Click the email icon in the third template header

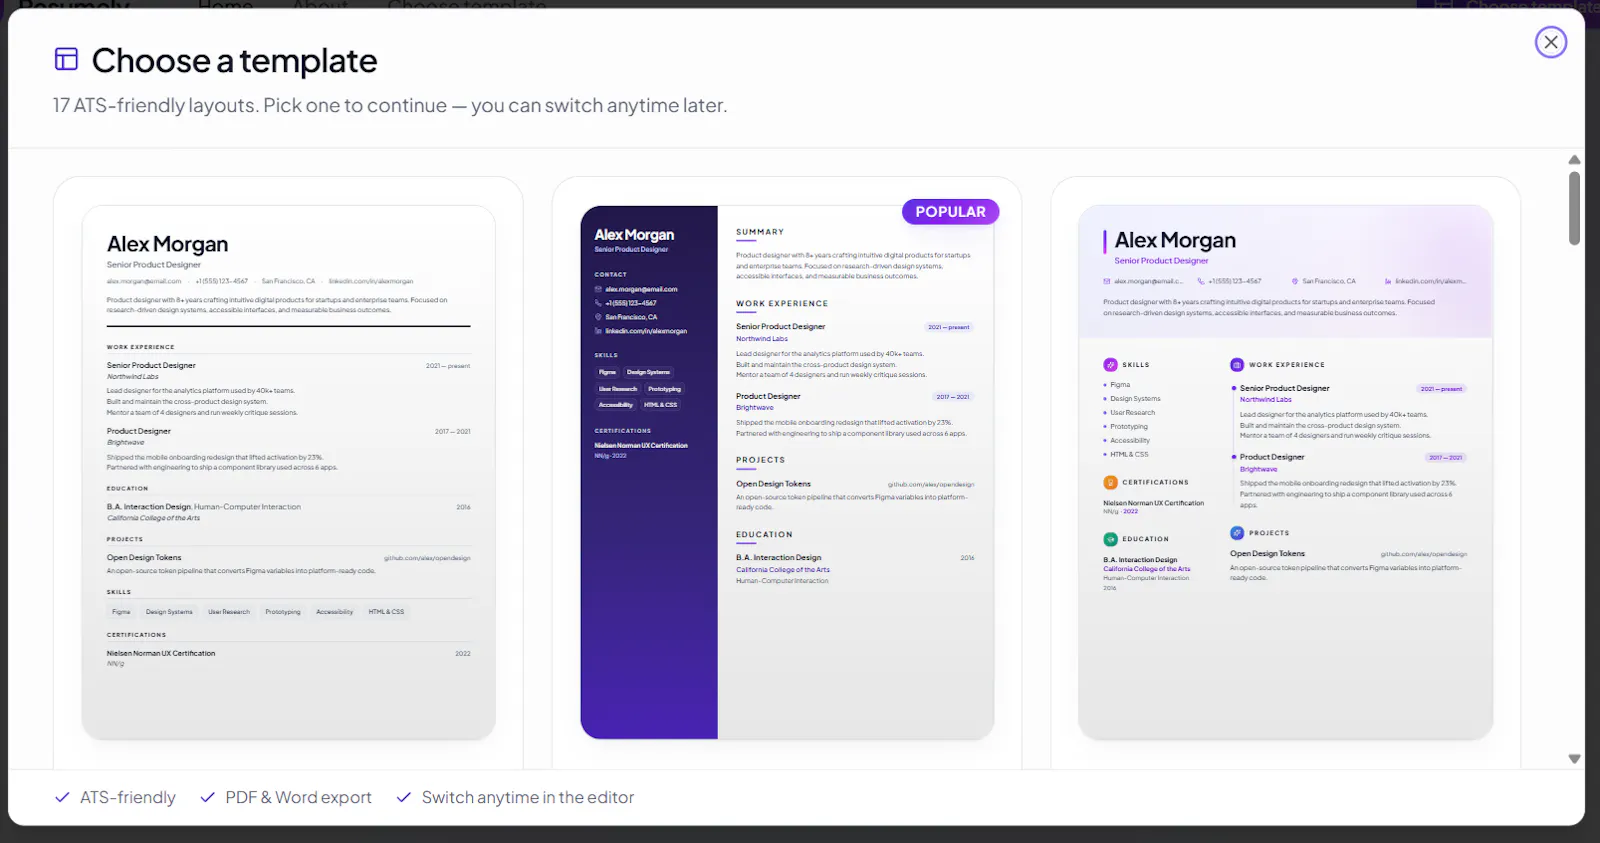1107,281
